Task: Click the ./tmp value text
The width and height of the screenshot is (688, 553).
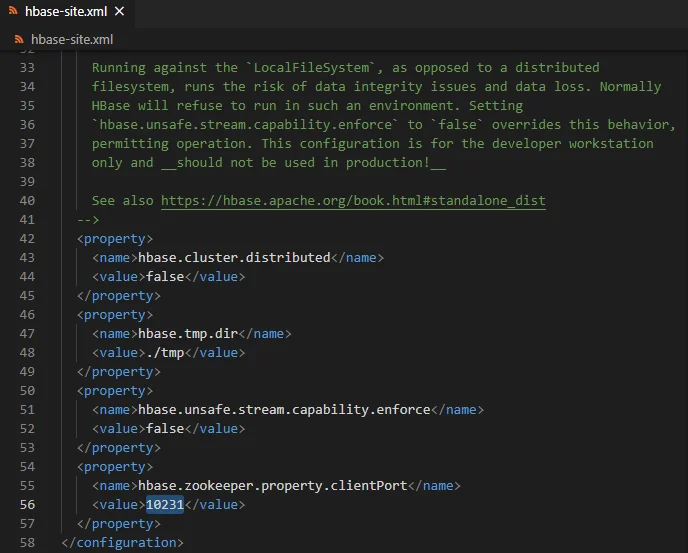Action: pos(165,352)
